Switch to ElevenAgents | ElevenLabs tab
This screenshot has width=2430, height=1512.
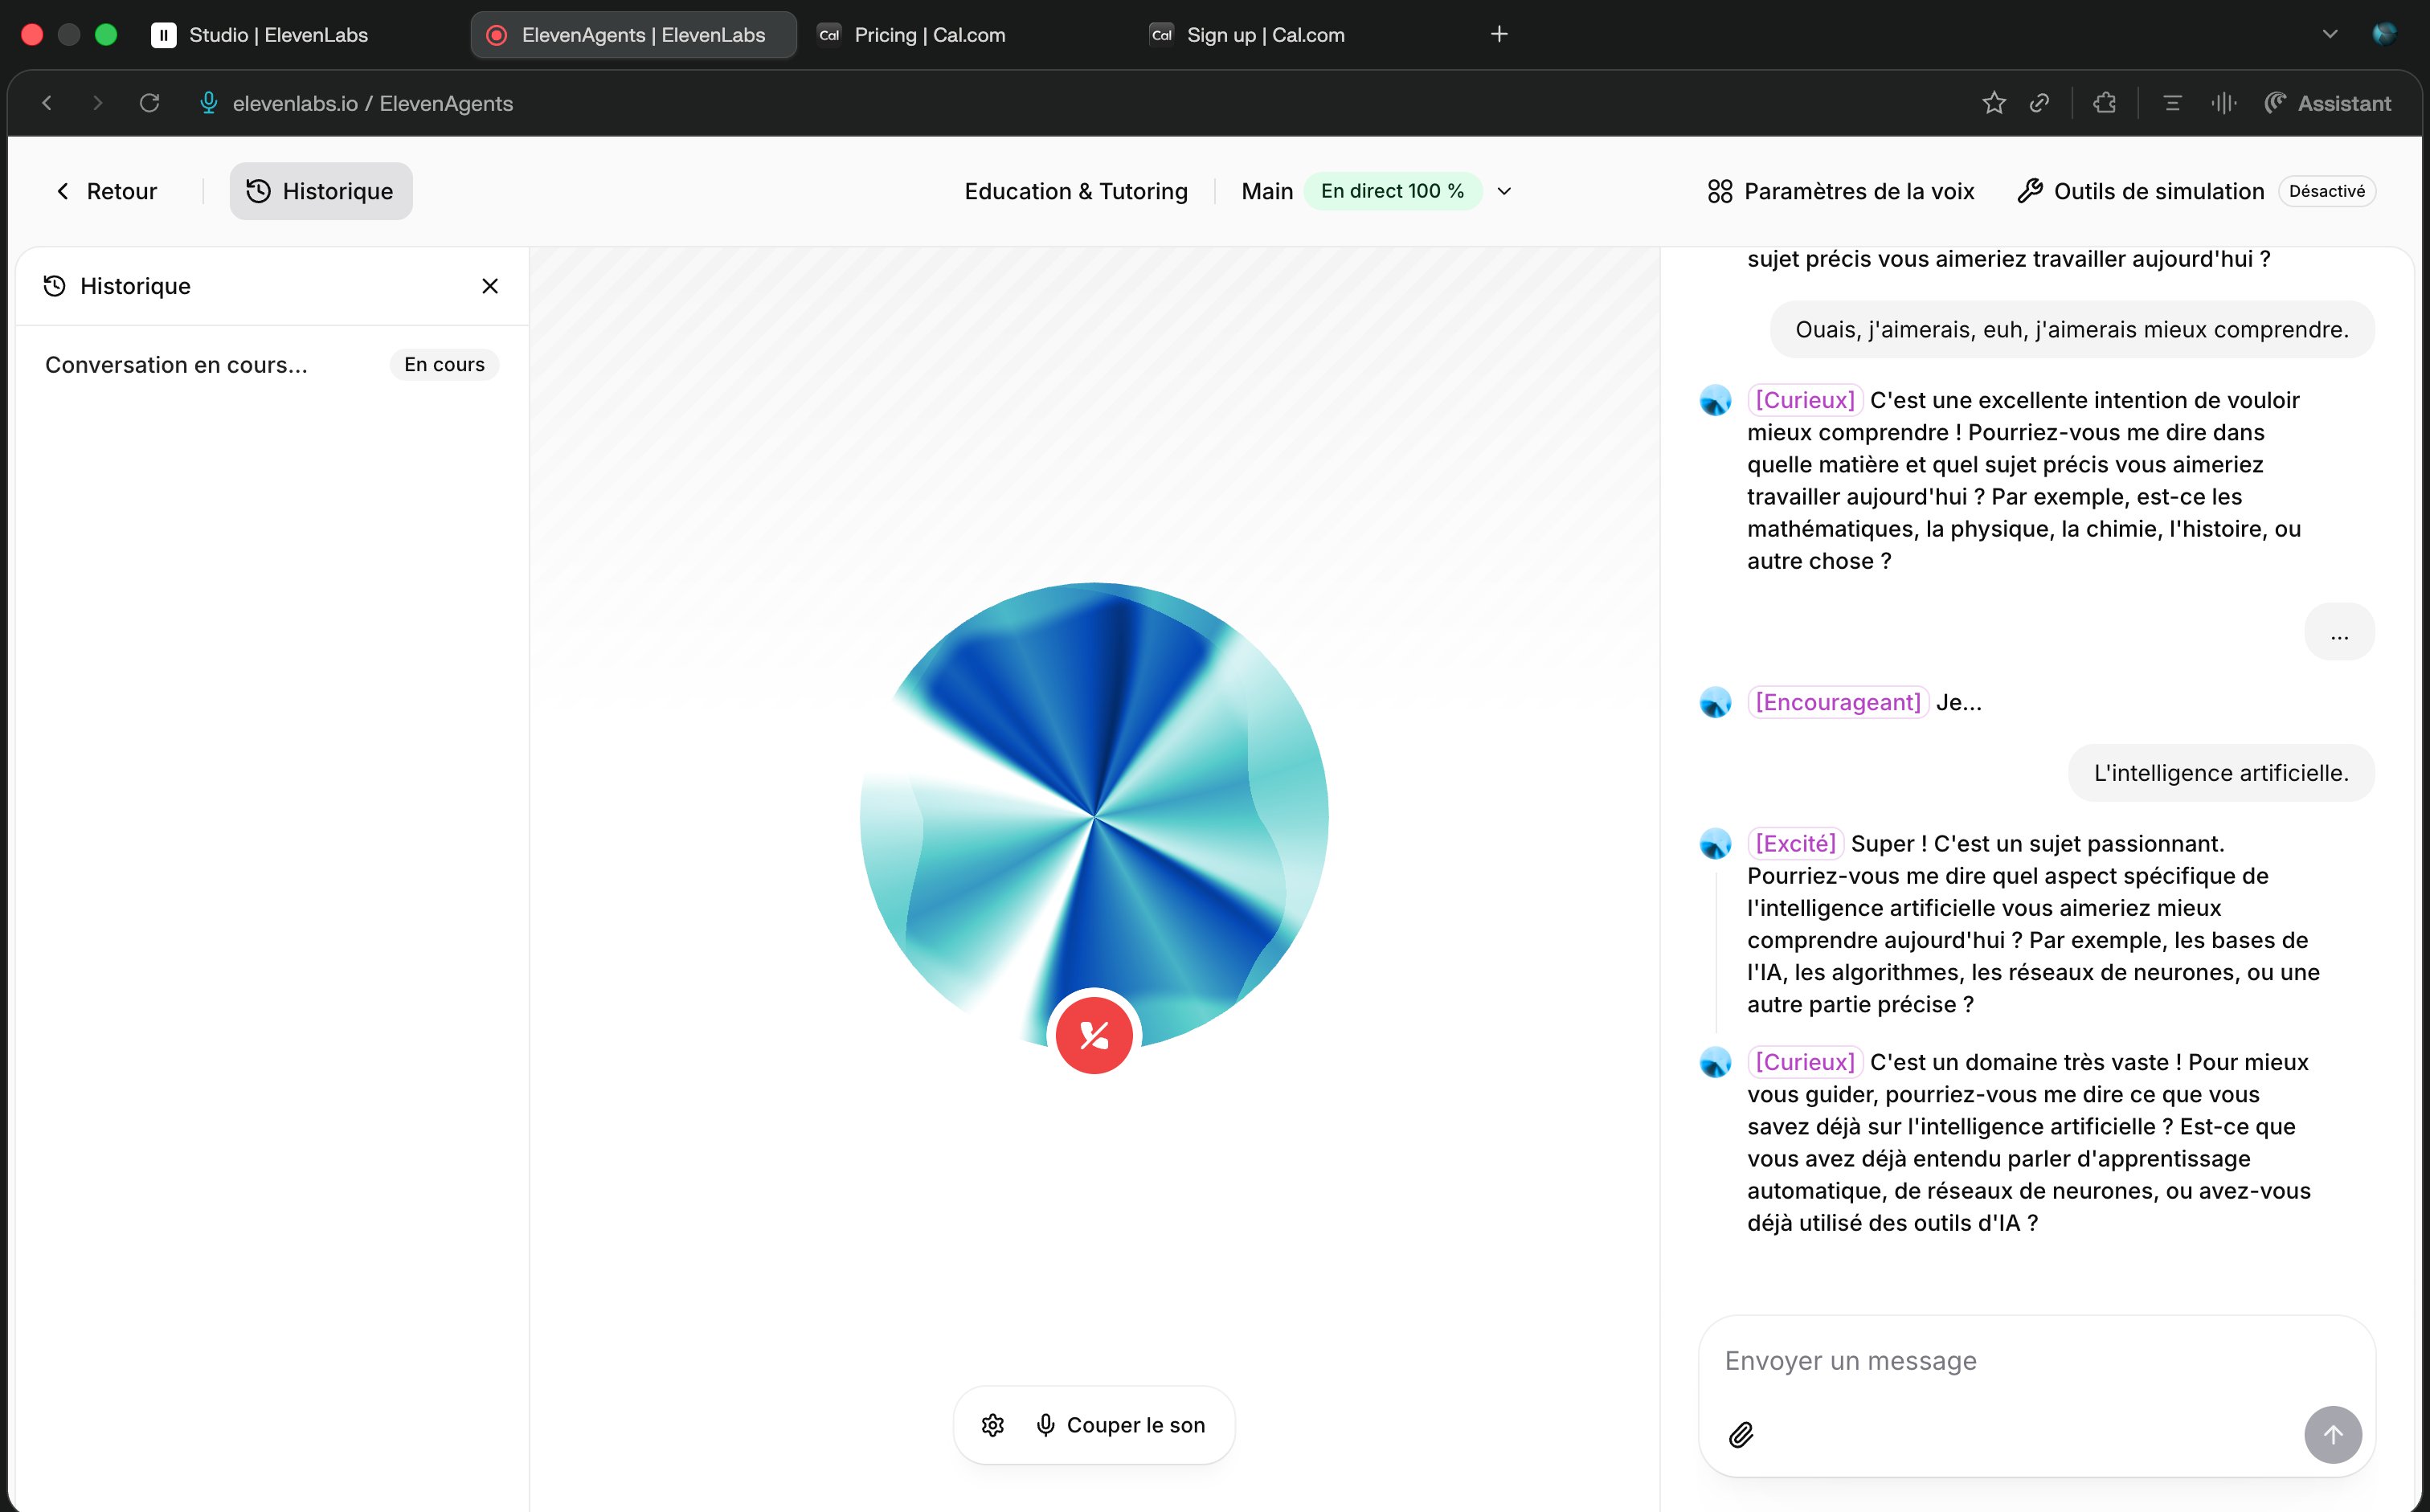tap(633, 35)
